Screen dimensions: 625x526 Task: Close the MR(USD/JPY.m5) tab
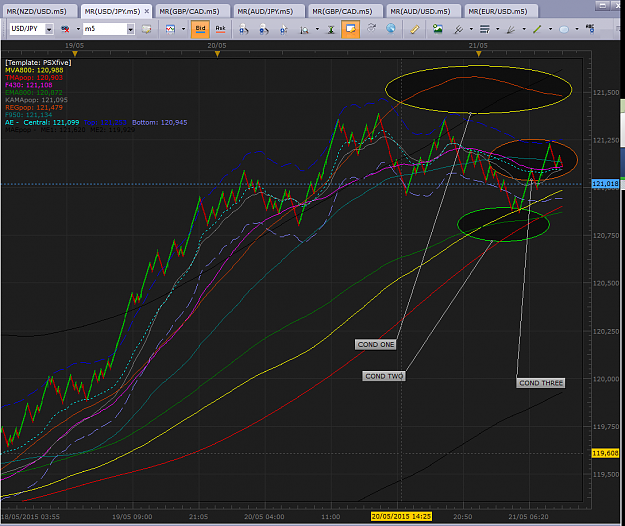(147, 11)
